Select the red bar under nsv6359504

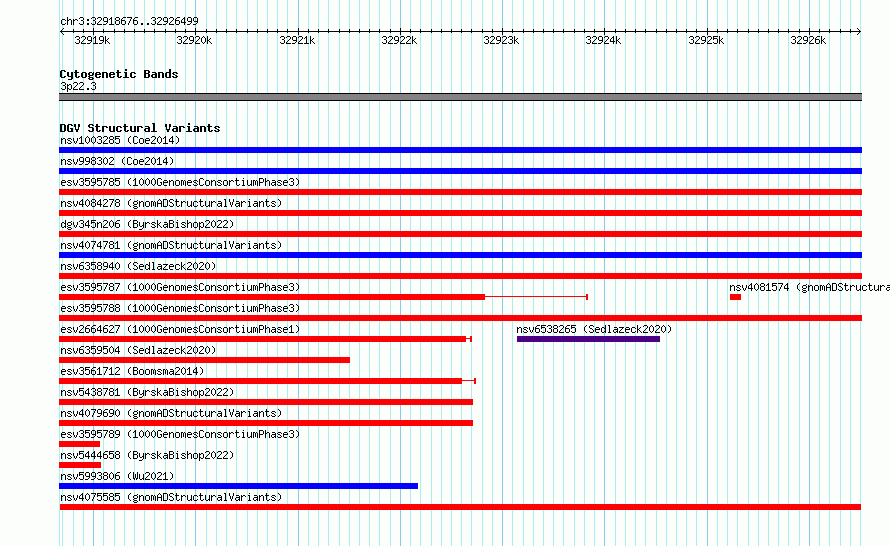click(x=204, y=360)
